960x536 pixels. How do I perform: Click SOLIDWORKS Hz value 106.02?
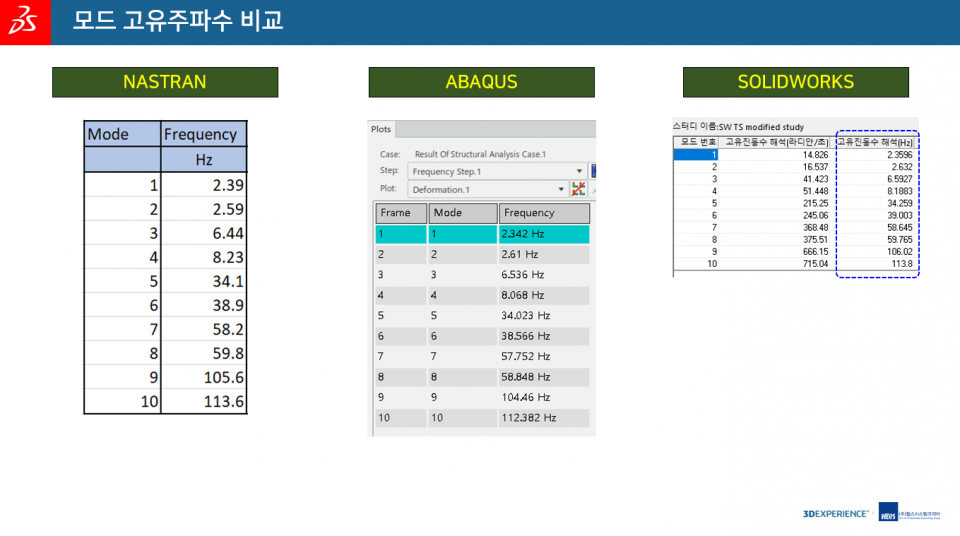[x=899, y=252]
